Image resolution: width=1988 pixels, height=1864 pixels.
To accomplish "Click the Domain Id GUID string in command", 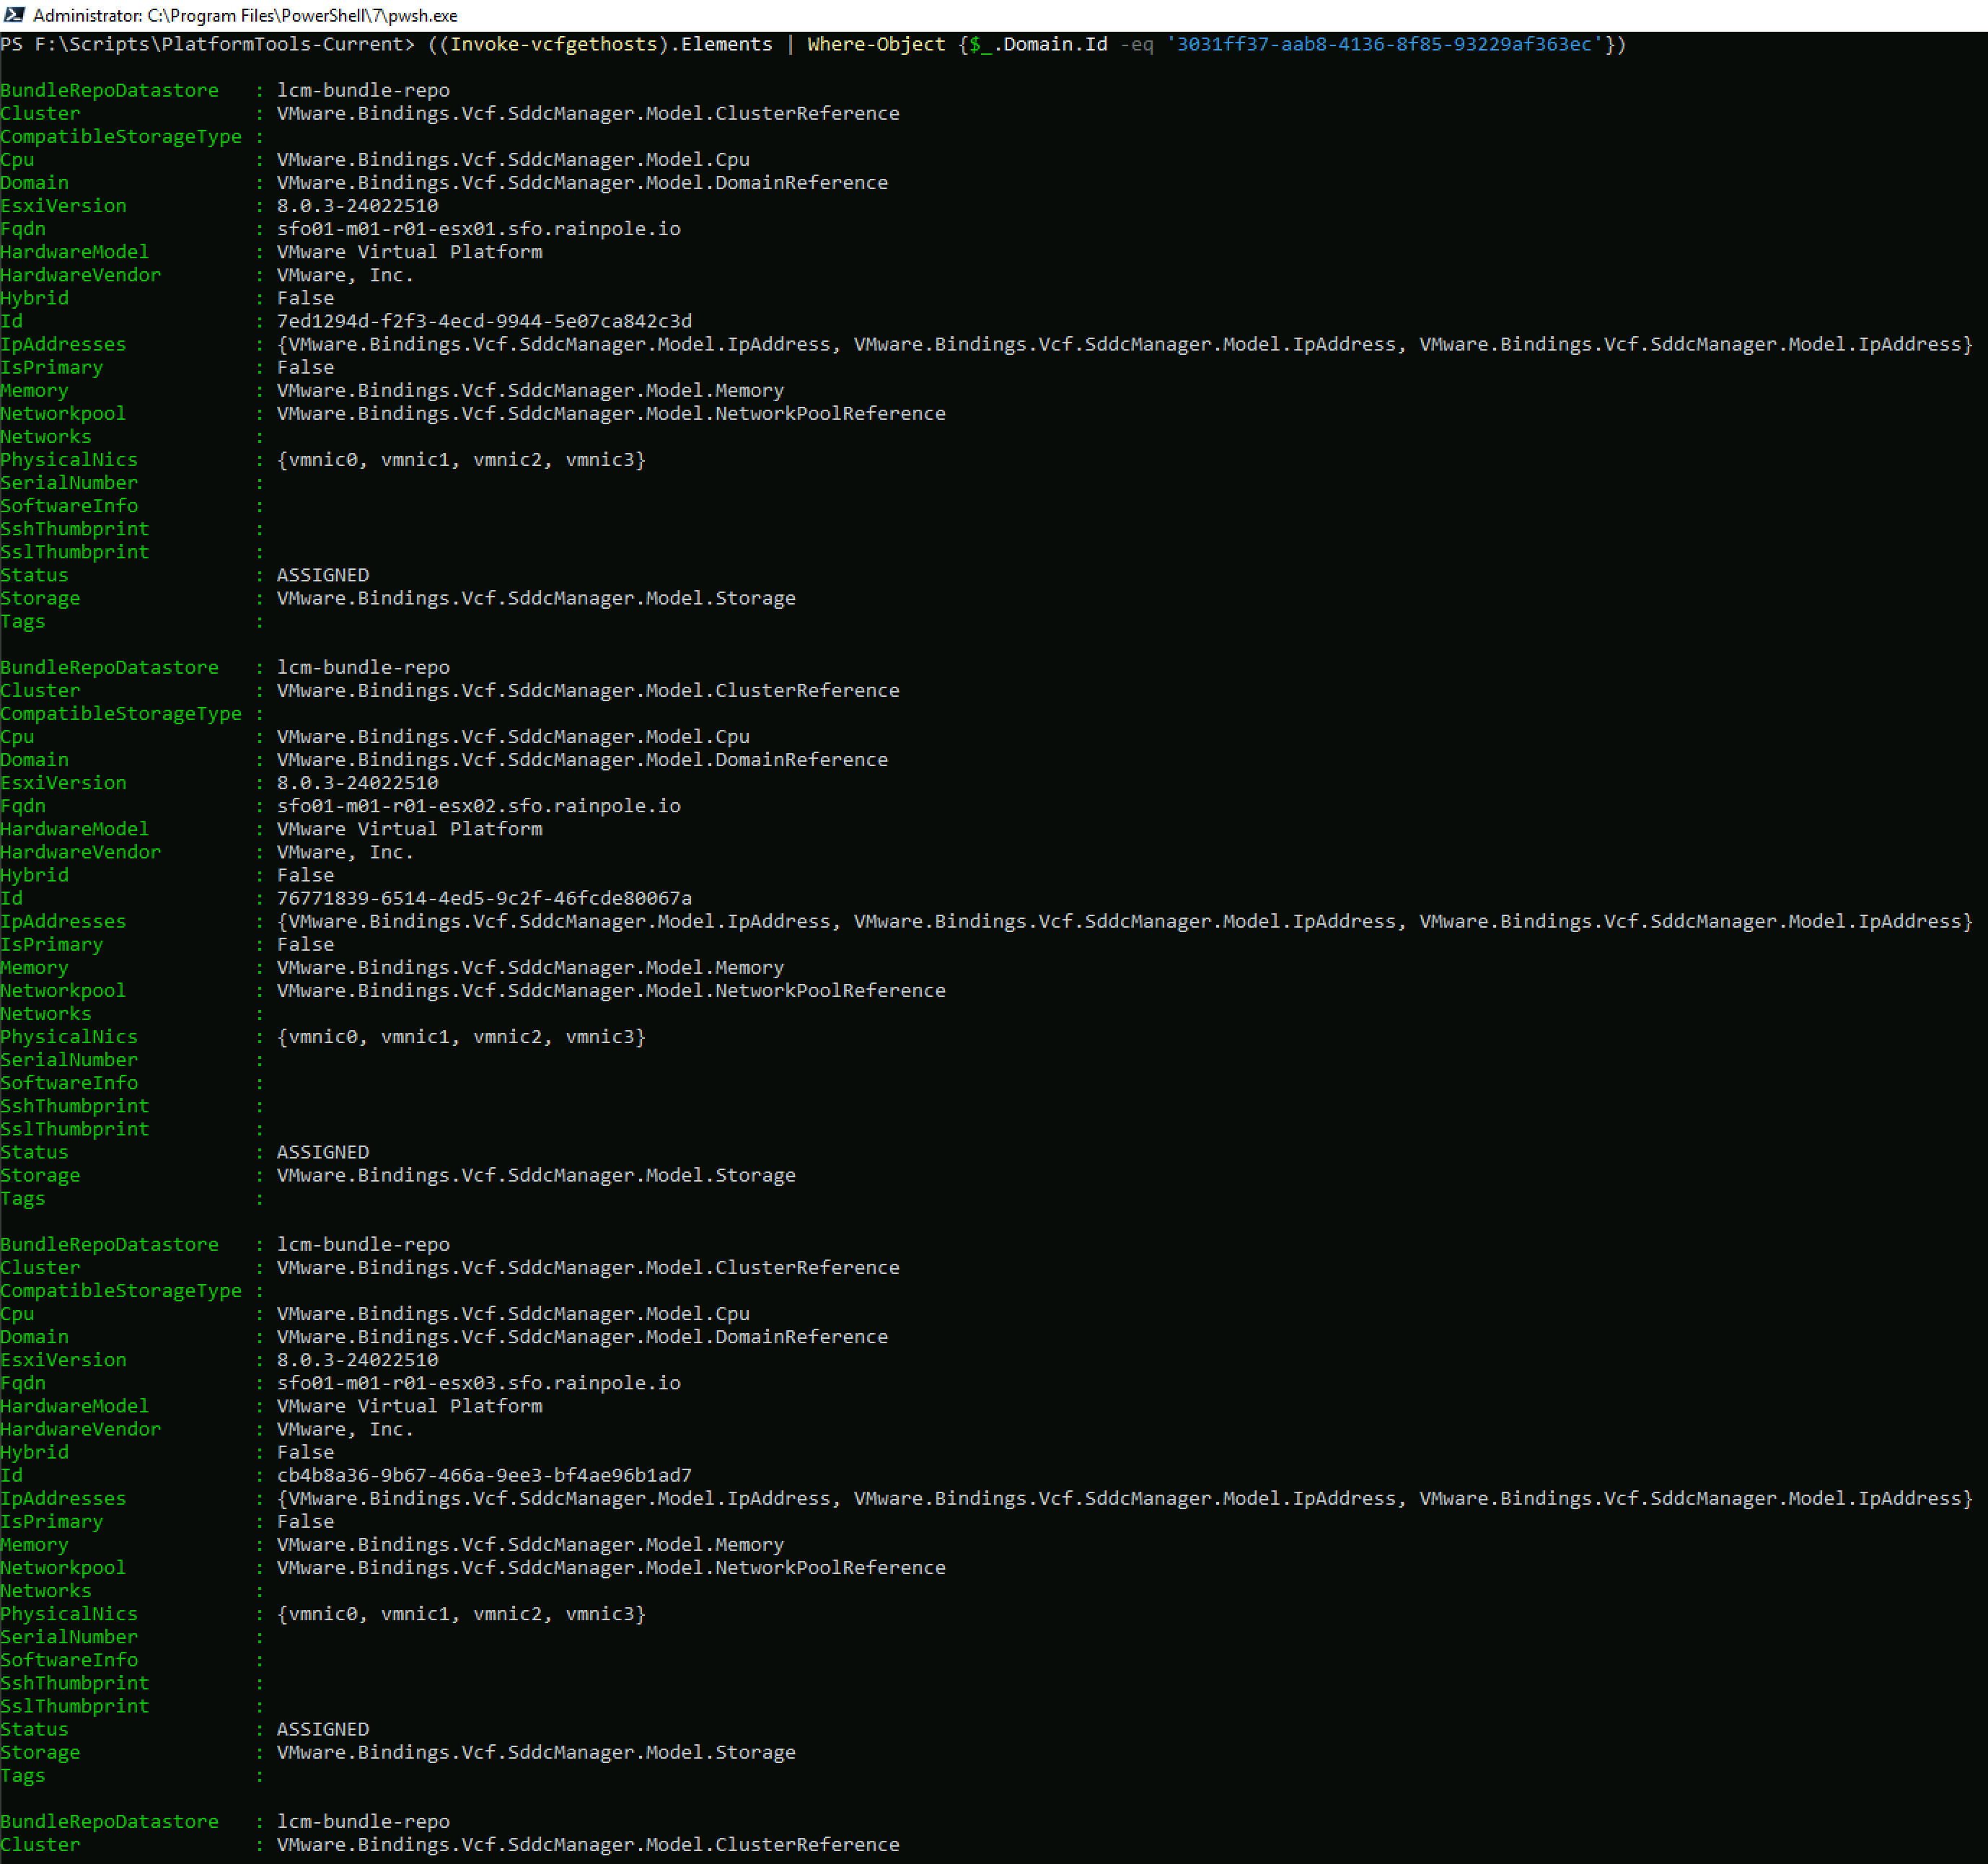I will point(1384,44).
